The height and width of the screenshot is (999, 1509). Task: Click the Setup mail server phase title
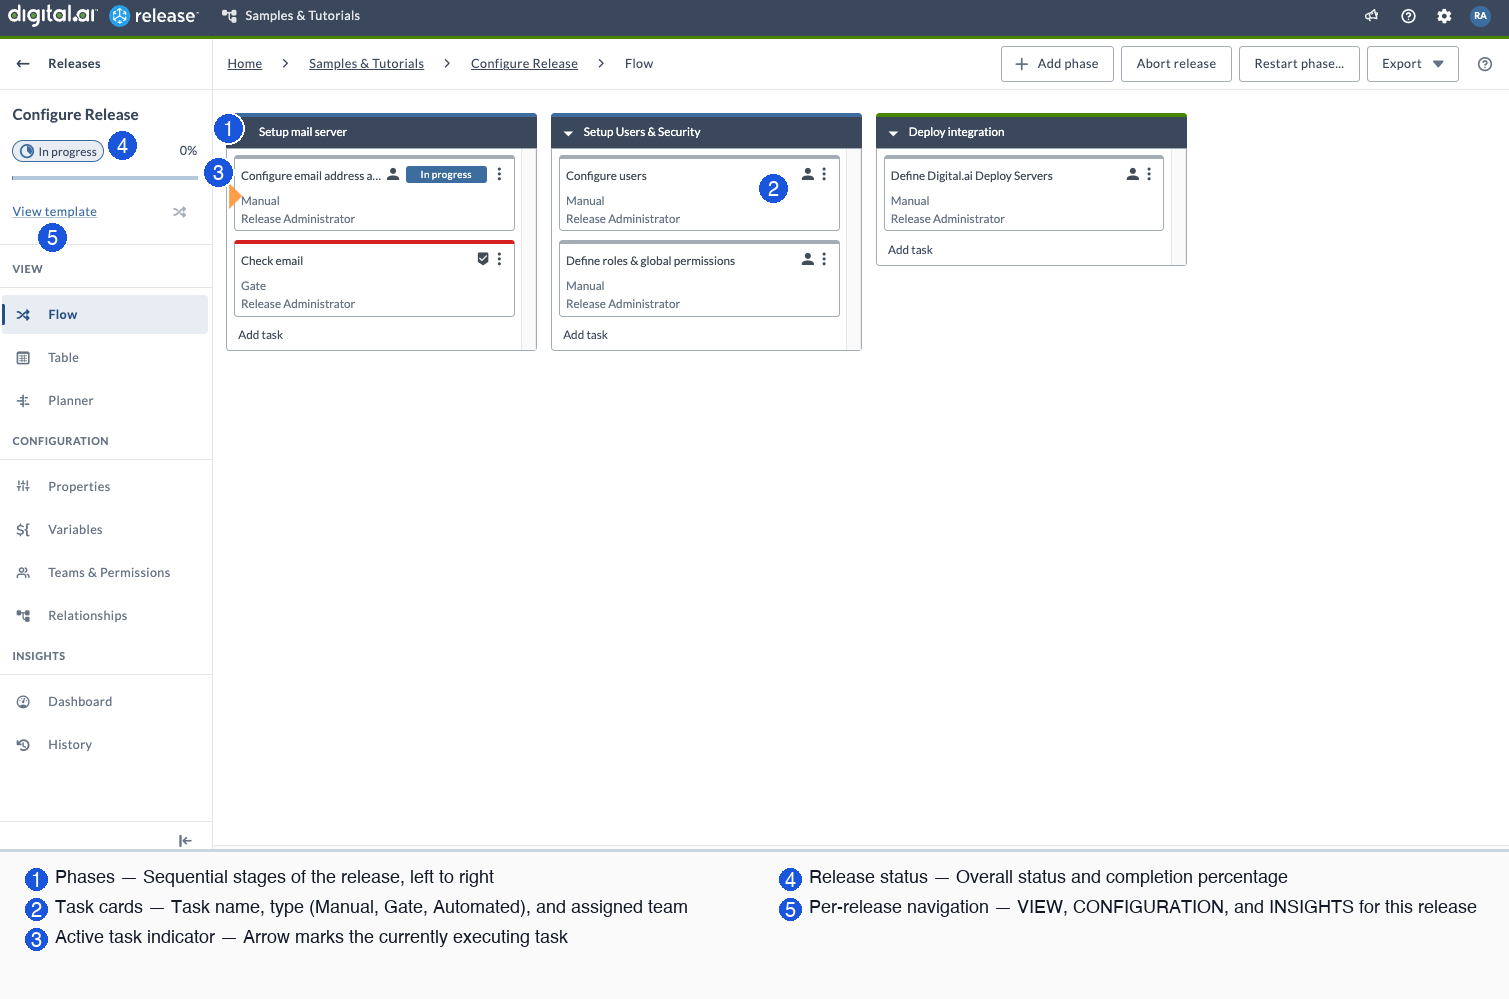pos(303,132)
